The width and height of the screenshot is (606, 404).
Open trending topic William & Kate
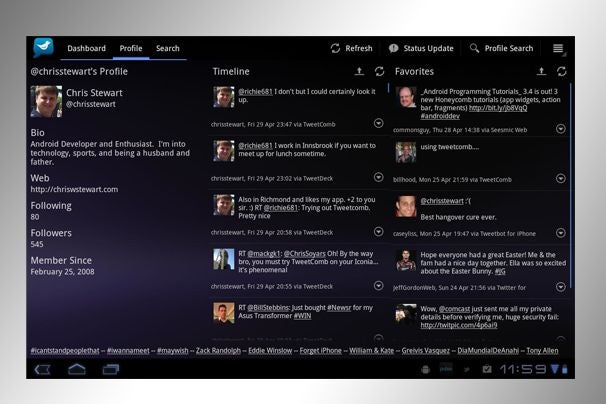(x=371, y=351)
